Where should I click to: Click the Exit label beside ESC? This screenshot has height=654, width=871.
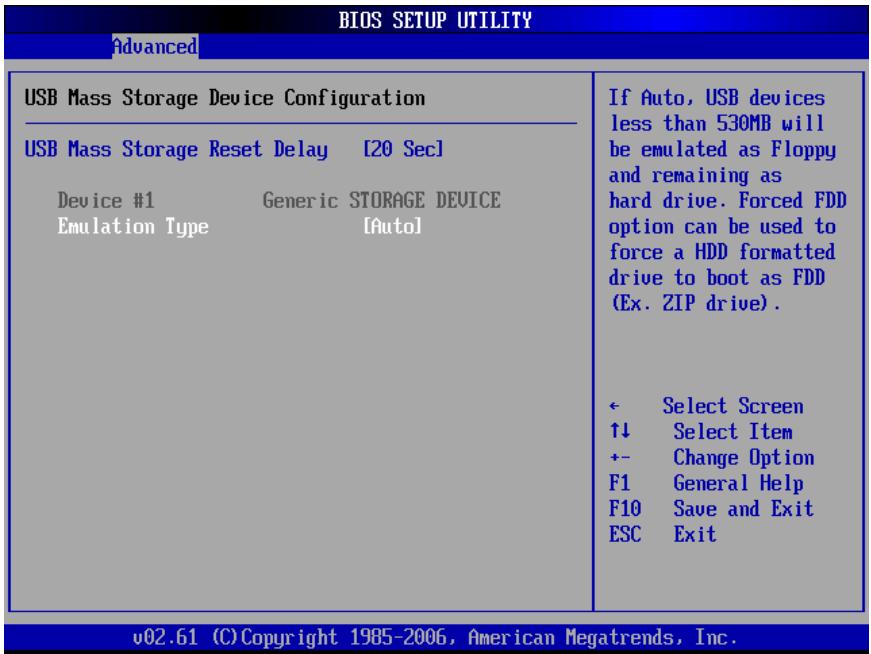click(695, 534)
